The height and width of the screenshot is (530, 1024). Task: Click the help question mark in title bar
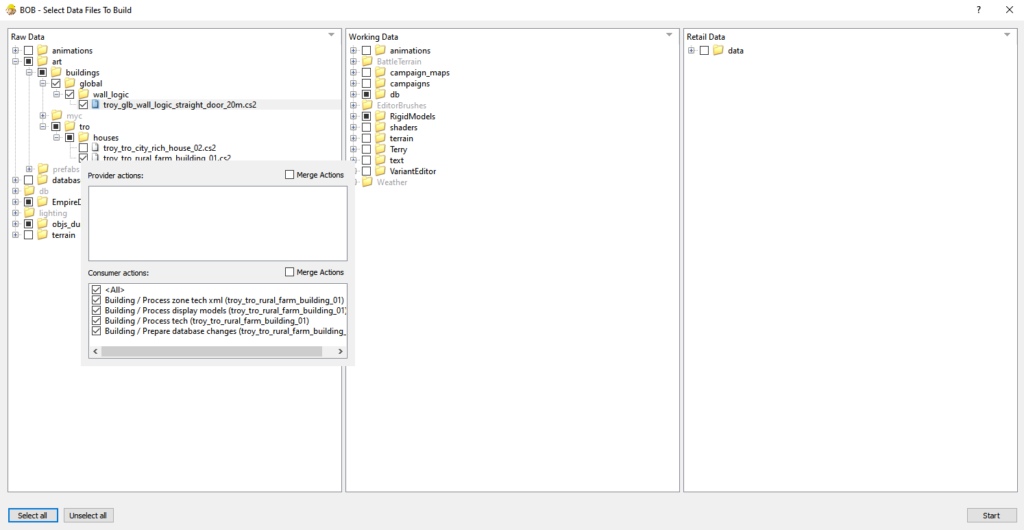(978, 10)
